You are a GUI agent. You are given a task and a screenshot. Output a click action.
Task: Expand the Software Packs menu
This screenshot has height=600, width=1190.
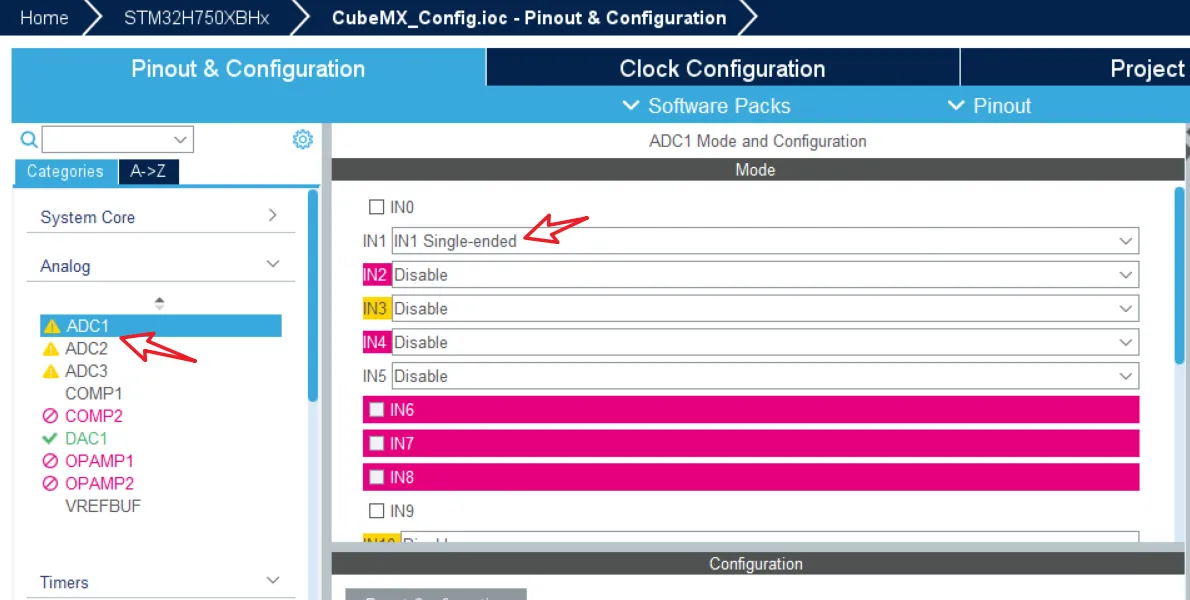(706, 106)
